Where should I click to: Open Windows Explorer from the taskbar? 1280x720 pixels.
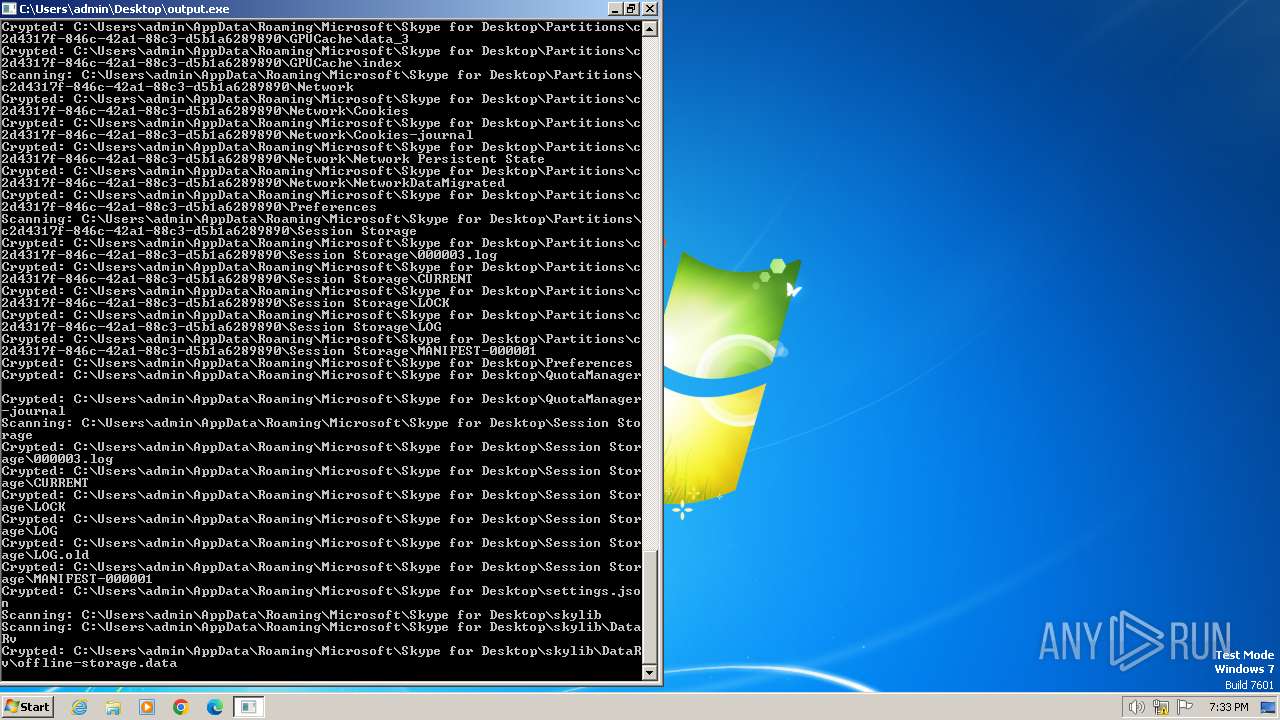tap(113, 707)
